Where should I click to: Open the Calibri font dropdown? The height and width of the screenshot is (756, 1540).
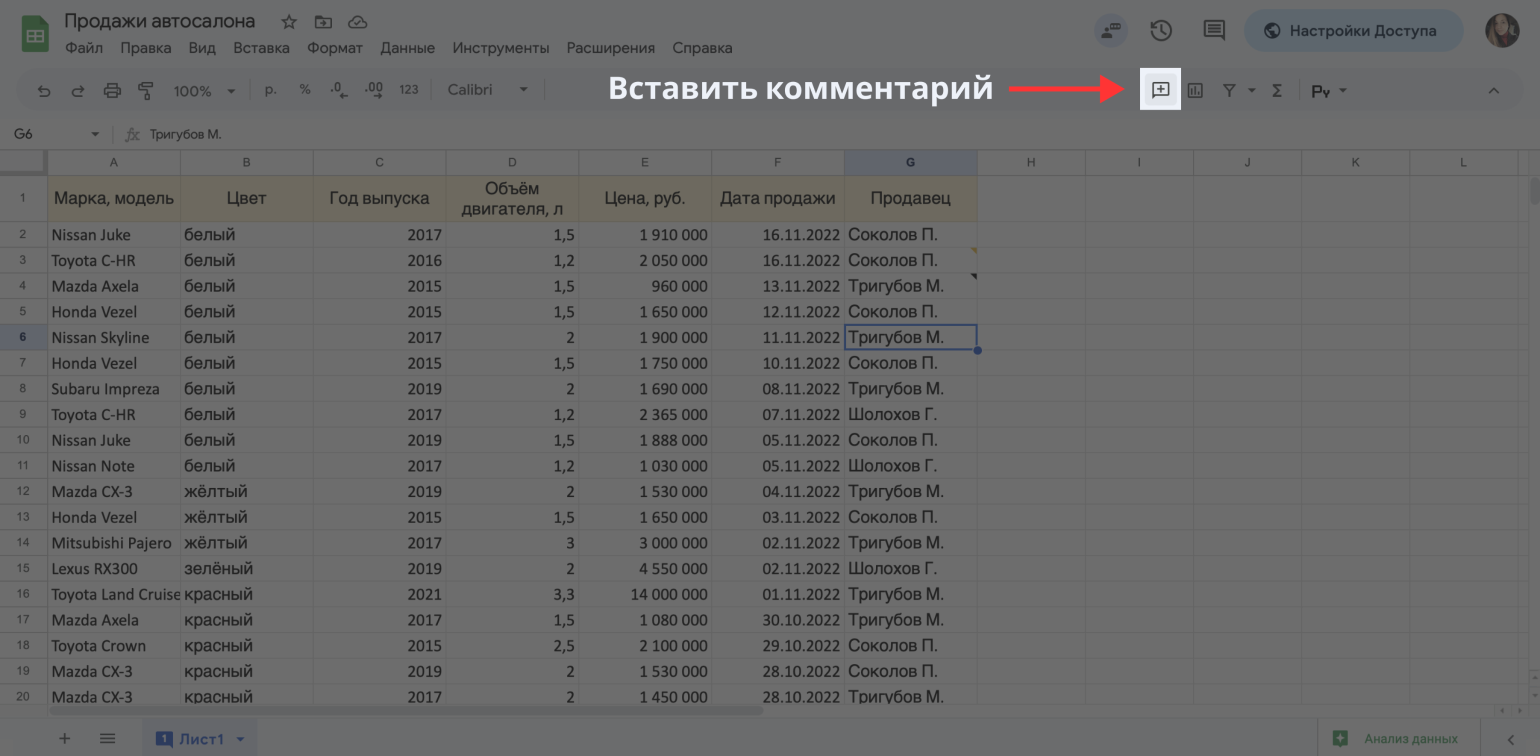tap(488, 90)
